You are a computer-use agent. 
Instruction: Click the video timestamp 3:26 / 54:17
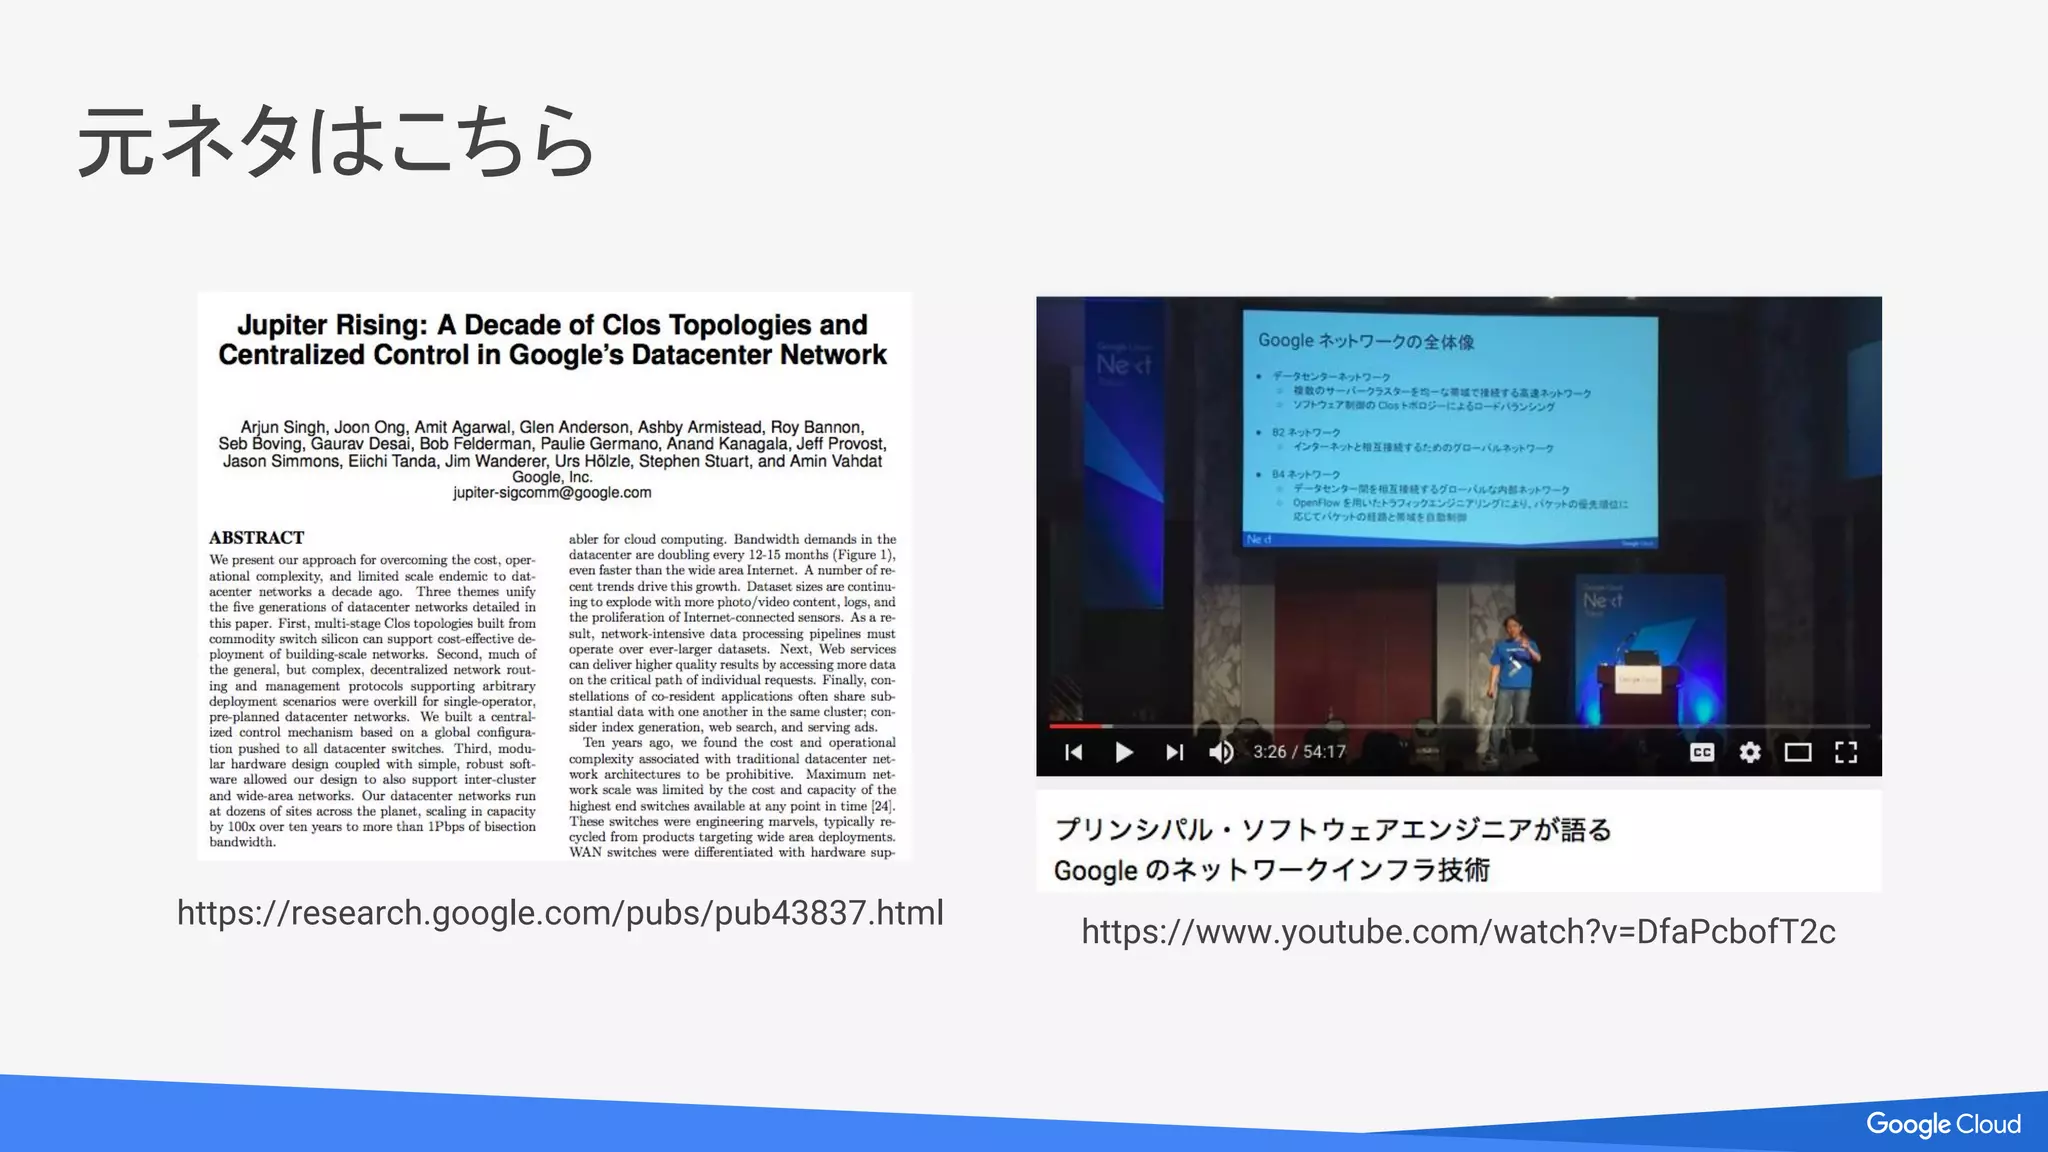point(1299,752)
